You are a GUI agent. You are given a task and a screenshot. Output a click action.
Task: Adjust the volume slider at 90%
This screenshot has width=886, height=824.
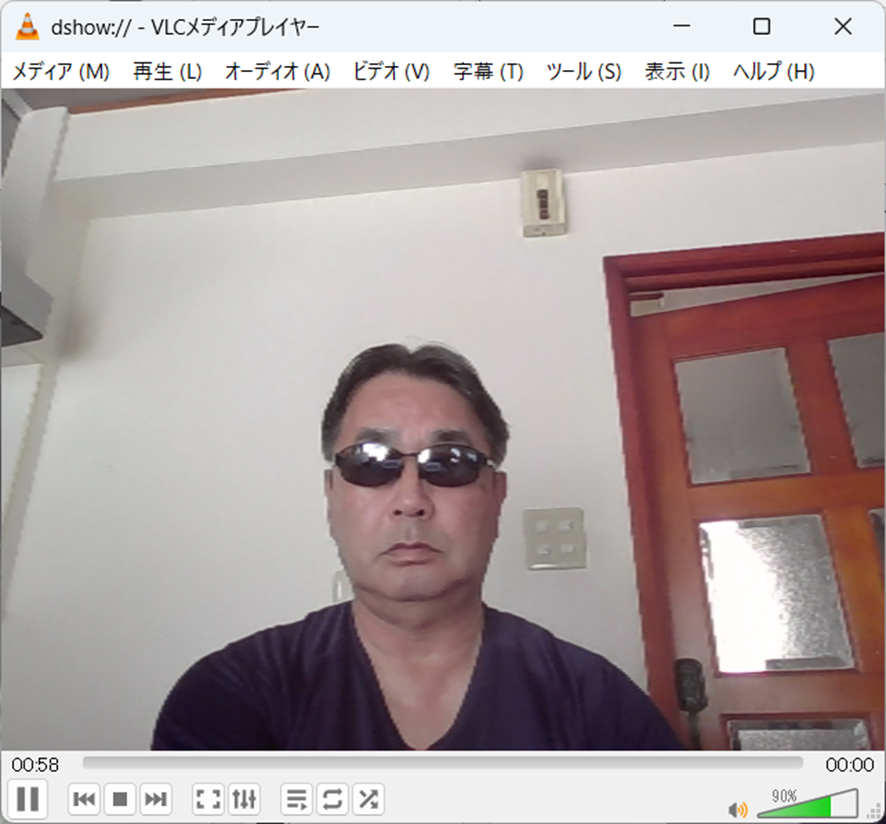click(x=807, y=804)
